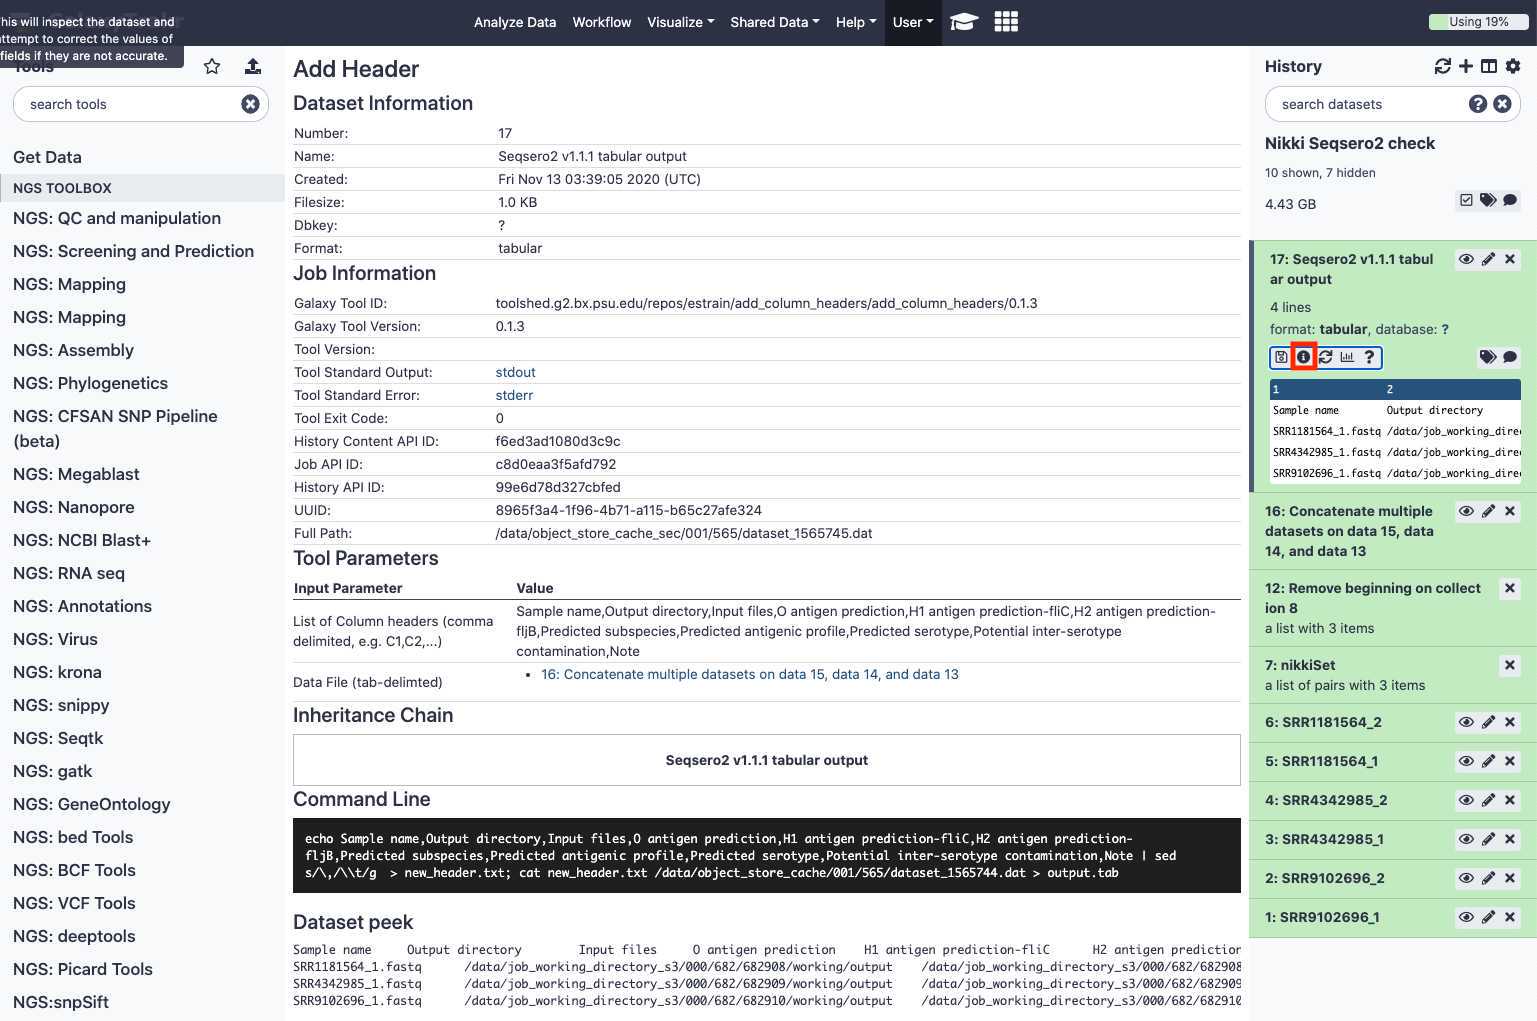Refresh the history panel
This screenshot has width=1537, height=1021.
[1442, 66]
